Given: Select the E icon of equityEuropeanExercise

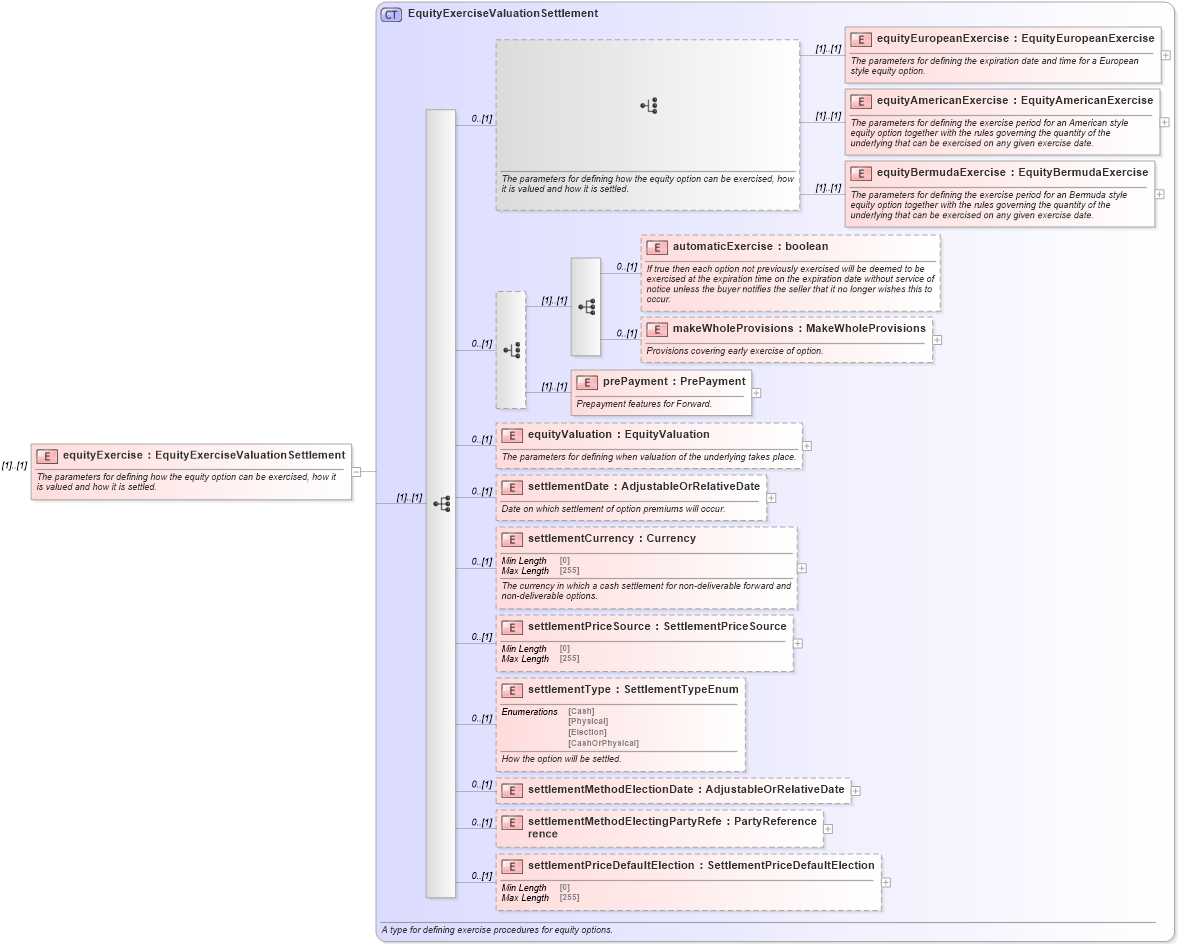Looking at the screenshot, I should 860,39.
